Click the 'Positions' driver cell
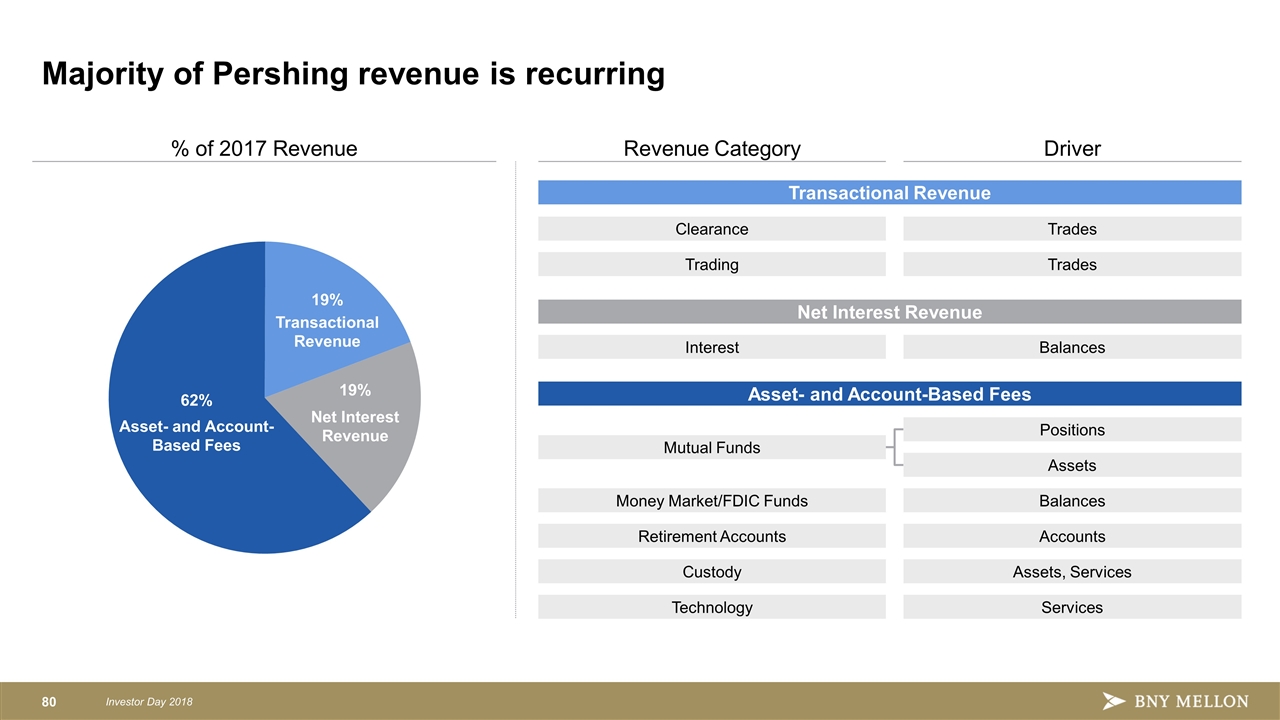 pos(1072,430)
